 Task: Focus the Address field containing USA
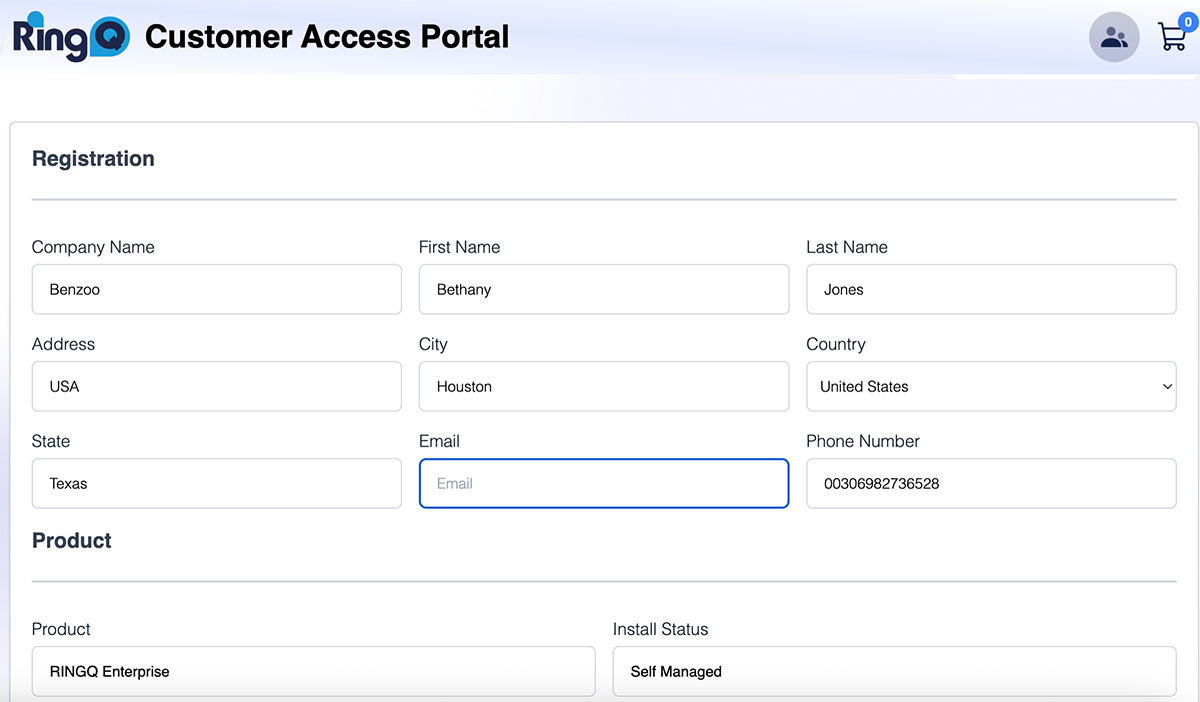pyautogui.click(x=216, y=387)
